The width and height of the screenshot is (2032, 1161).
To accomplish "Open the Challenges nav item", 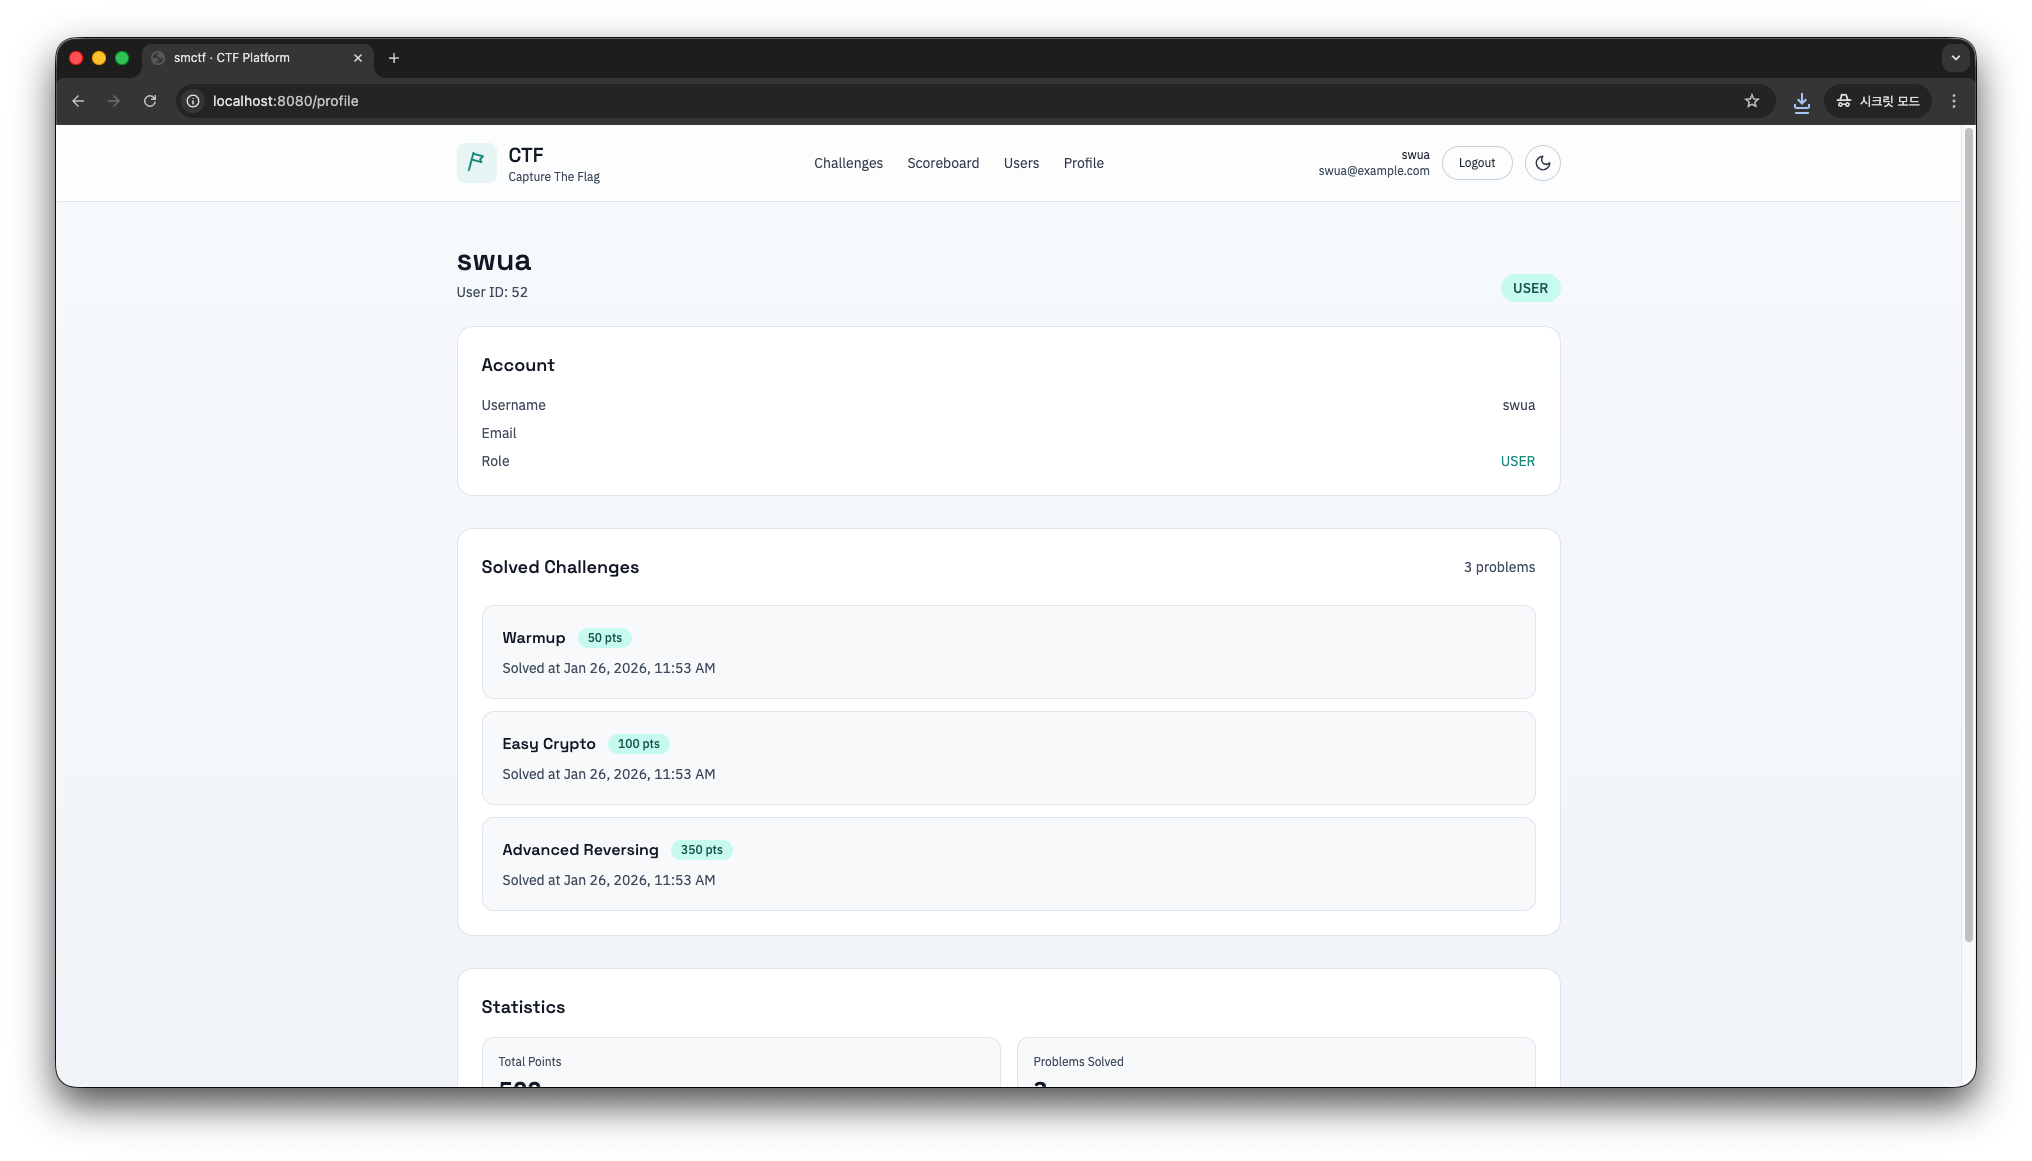I will click(x=848, y=163).
